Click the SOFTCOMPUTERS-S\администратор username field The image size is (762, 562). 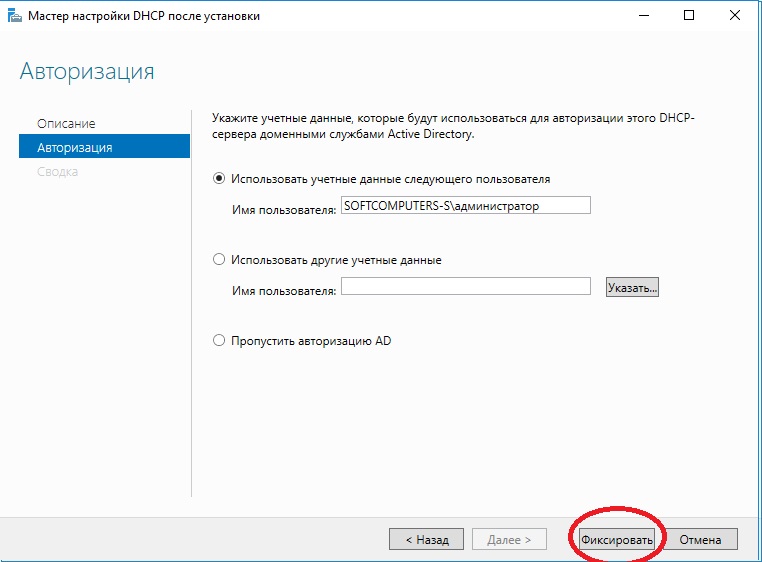465,205
